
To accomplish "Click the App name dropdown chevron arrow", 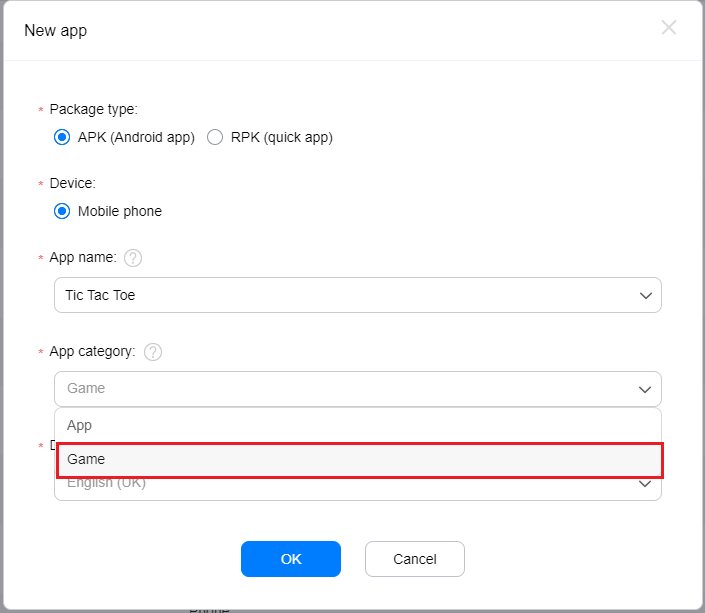I will click(646, 295).
